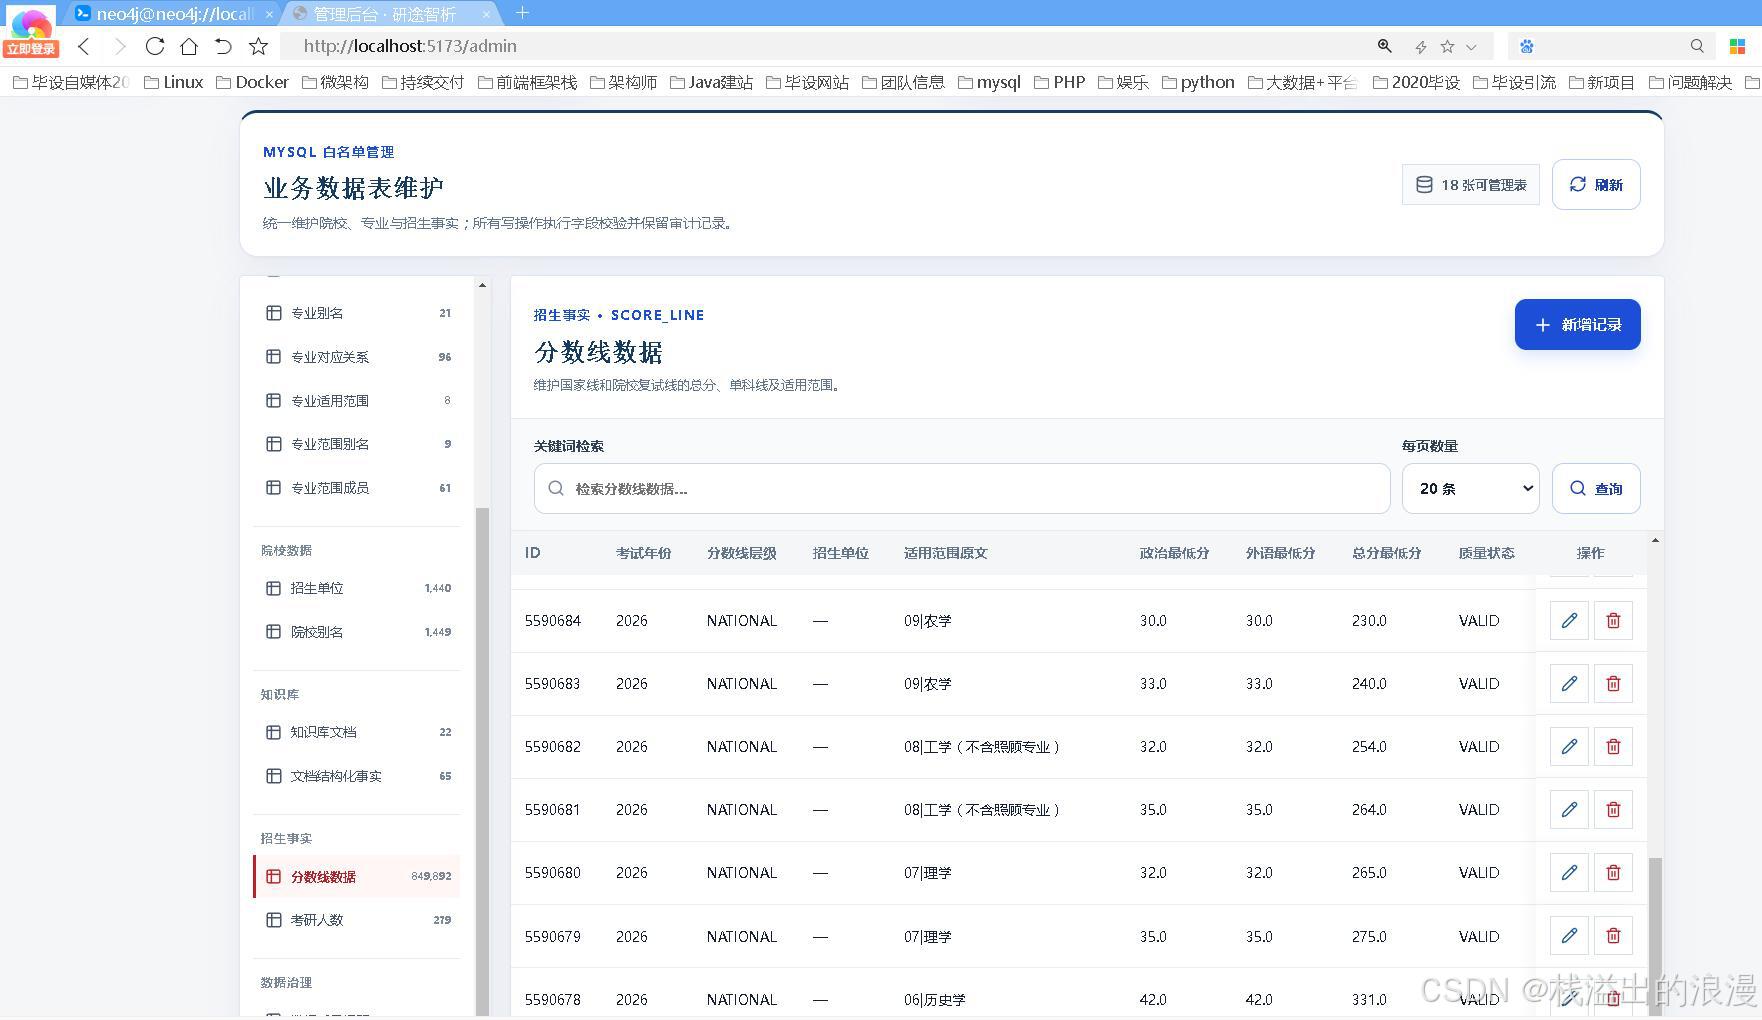1762x1020 pixels.
Task: Click the Baidu paw search engine icon
Action: pyautogui.click(x=1527, y=46)
